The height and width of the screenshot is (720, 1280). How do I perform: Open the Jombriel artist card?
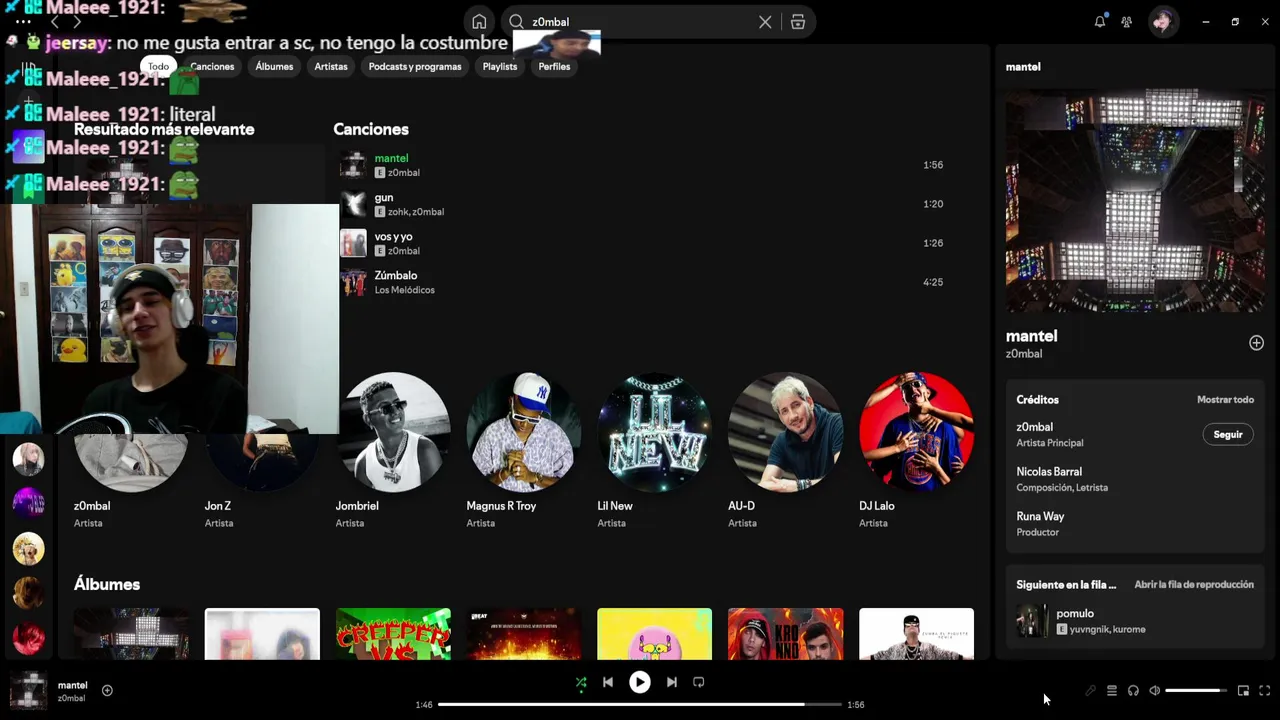(x=393, y=450)
